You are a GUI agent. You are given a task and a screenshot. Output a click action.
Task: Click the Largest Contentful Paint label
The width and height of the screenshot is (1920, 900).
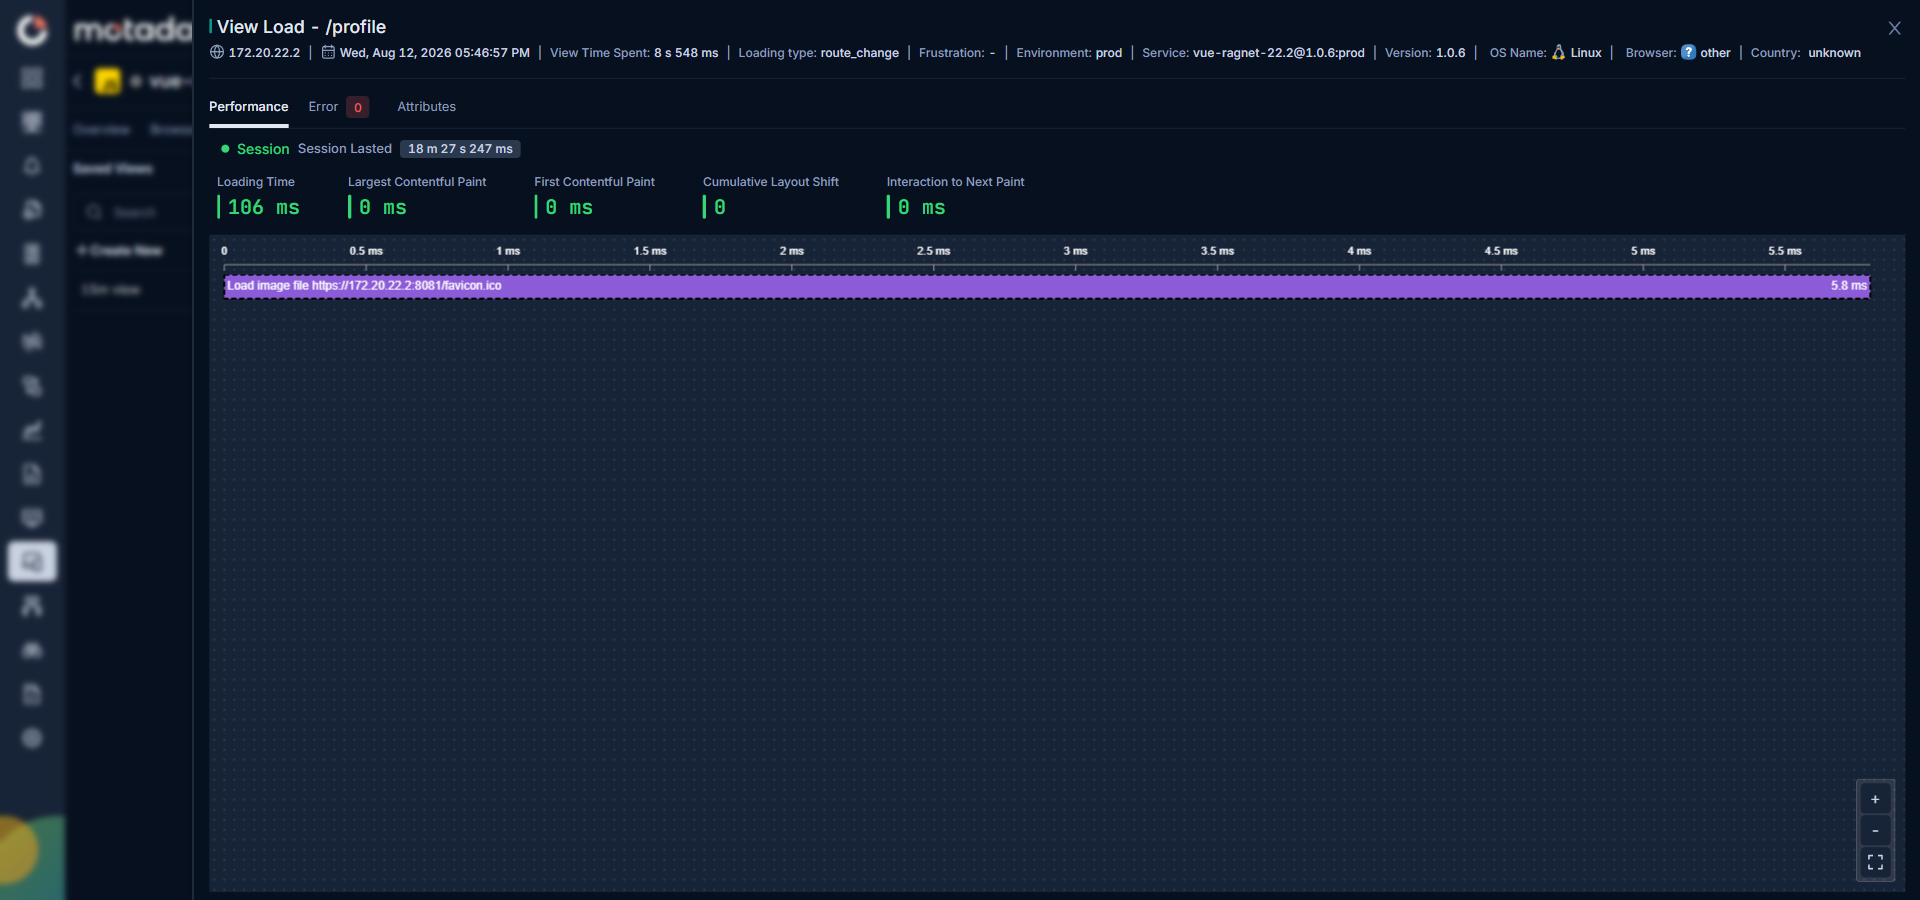(417, 182)
